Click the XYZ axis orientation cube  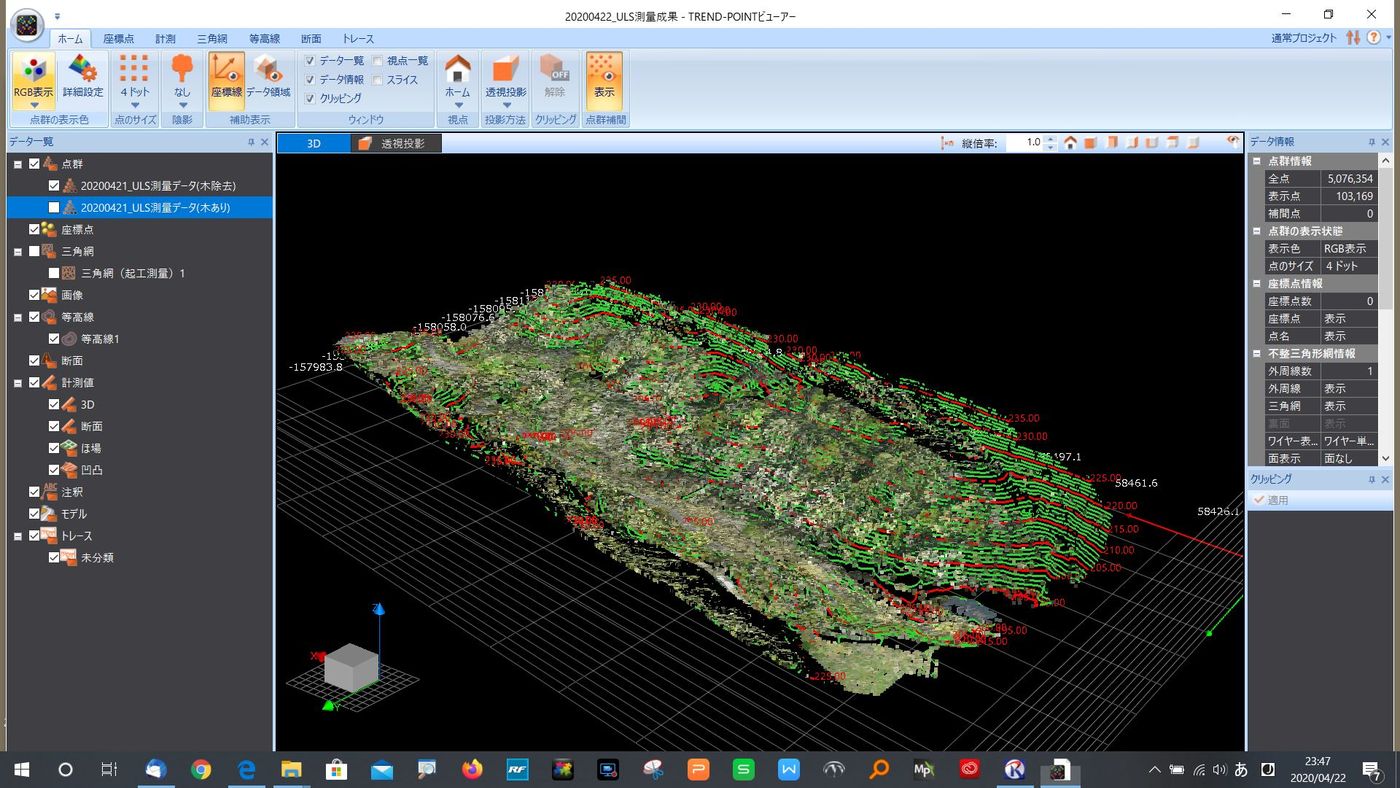pyautogui.click(x=352, y=668)
